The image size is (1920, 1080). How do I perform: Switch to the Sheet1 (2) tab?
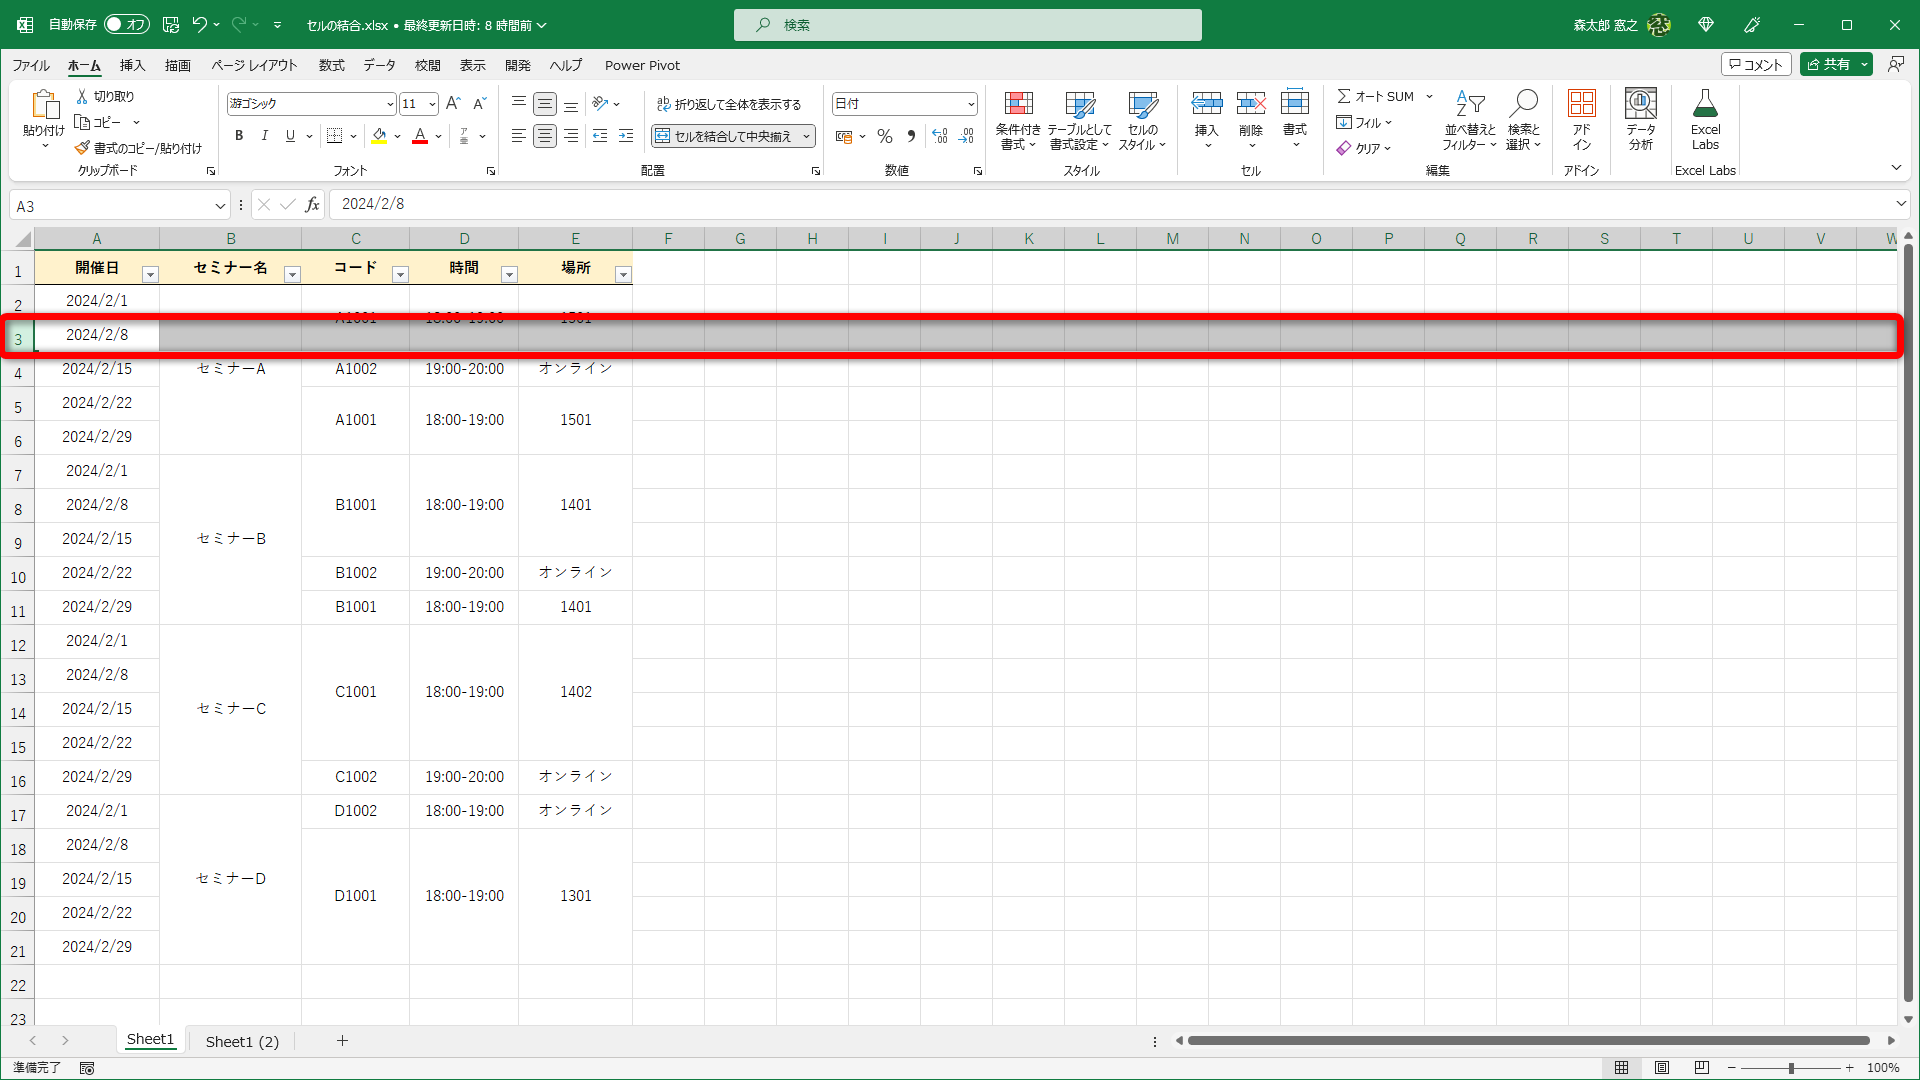[242, 1041]
